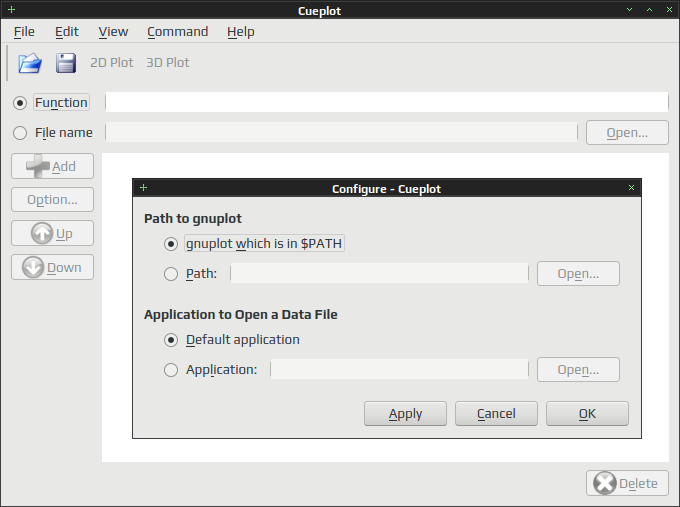This screenshot has height=507, width=680.
Task: Click Open... beside File name field
Action: (628, 133)
